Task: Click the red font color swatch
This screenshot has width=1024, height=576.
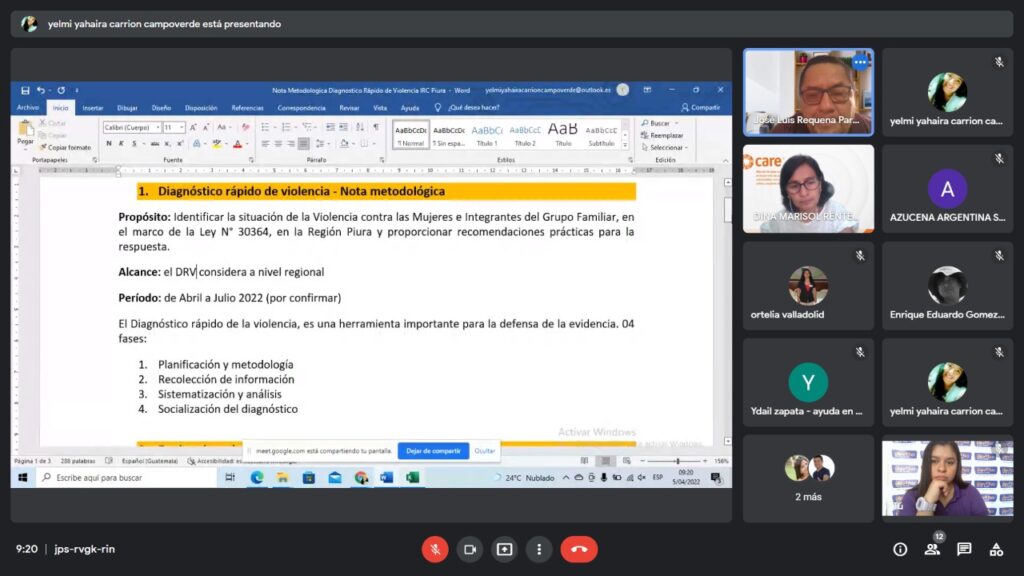Action: tap(237, 144)
